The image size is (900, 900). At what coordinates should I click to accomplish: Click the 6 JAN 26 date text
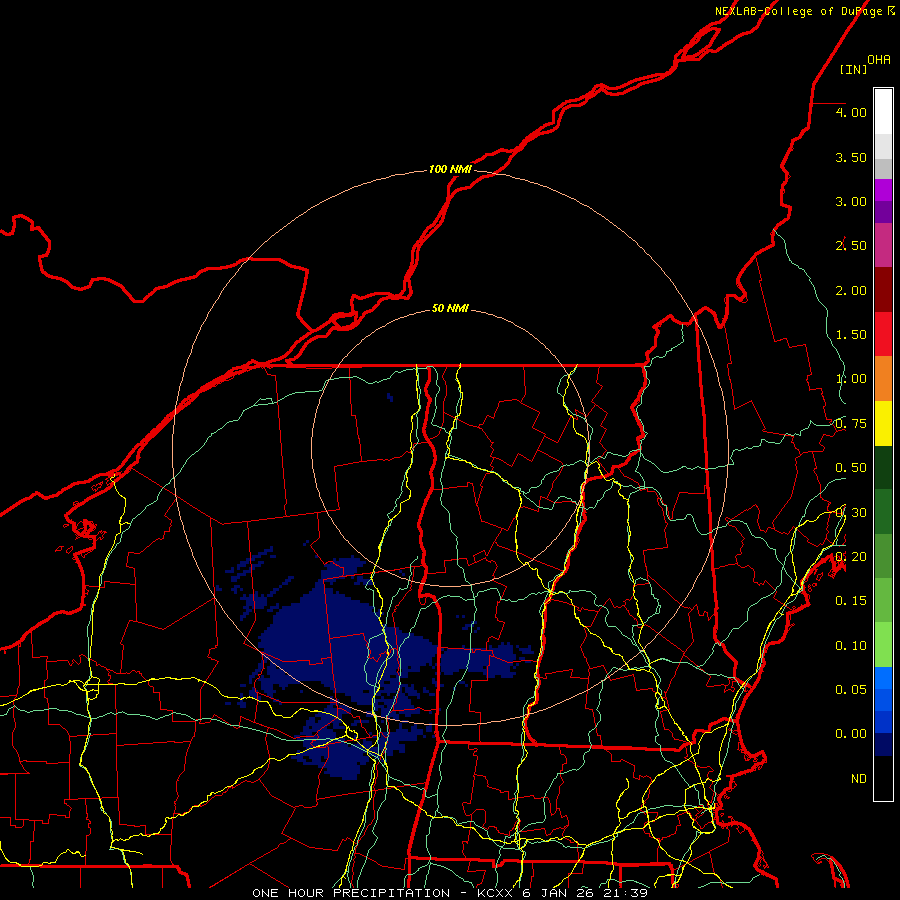click(558, 893)
